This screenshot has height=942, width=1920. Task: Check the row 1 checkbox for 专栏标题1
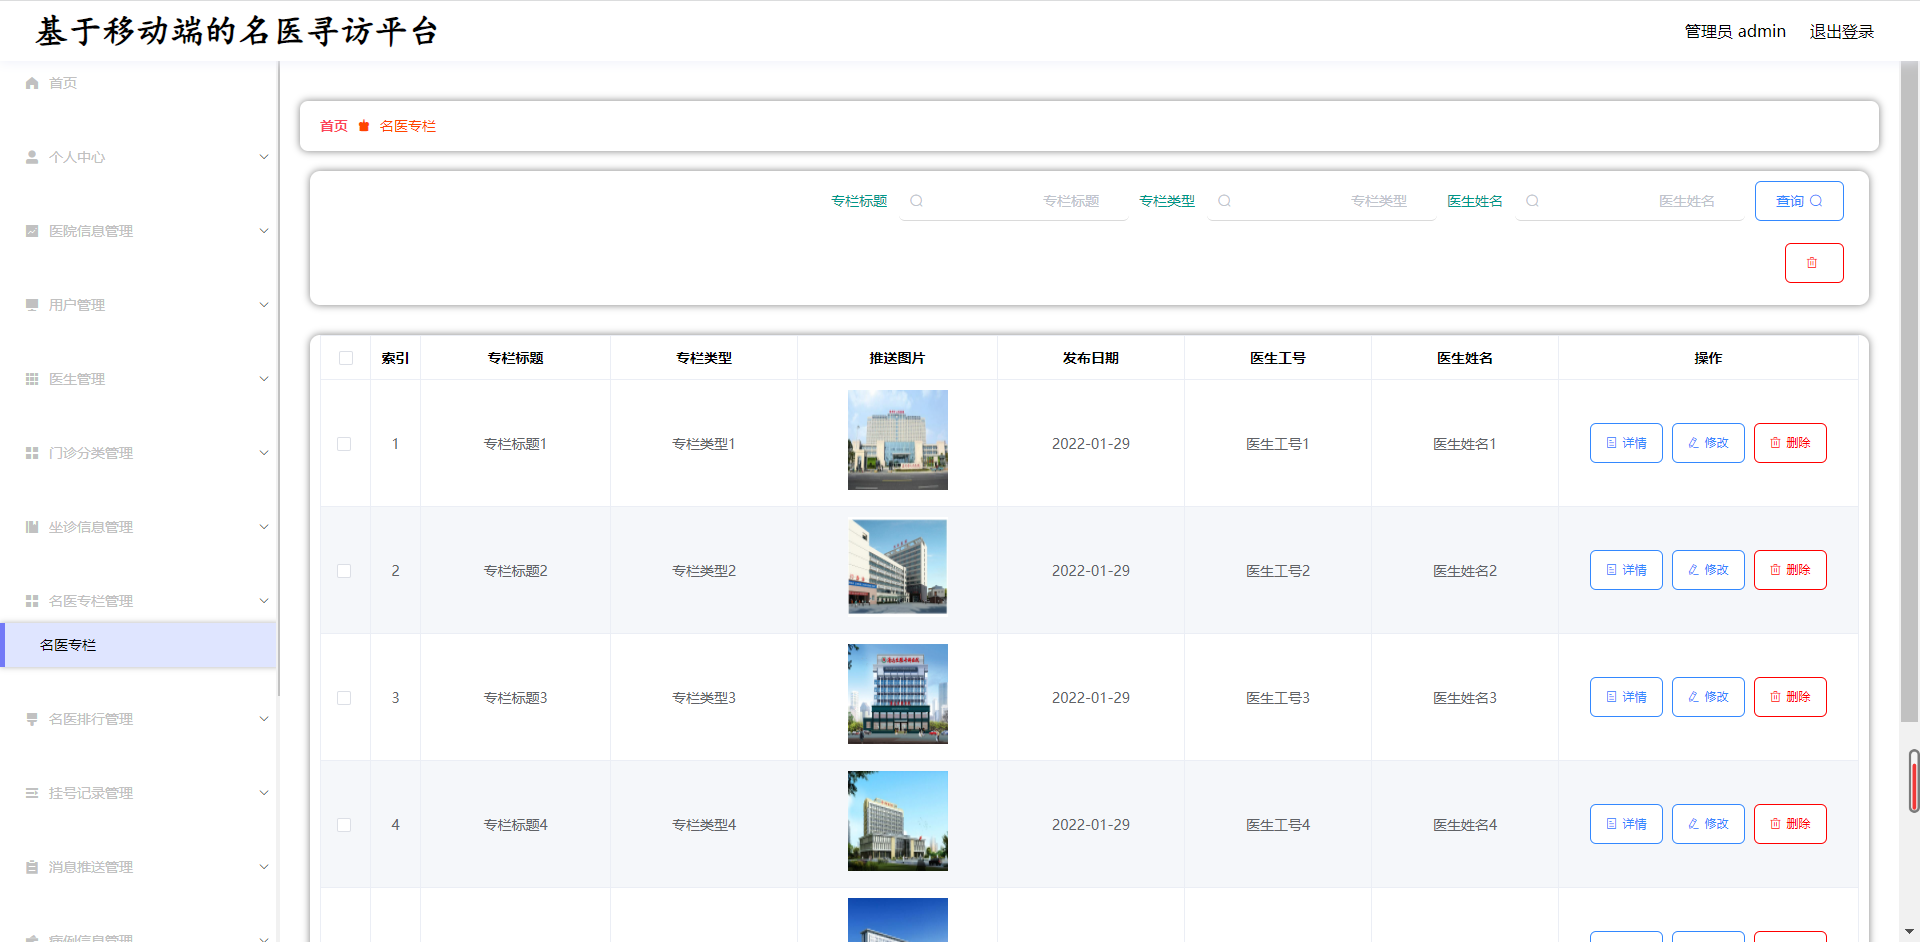[x=344, y=444]
